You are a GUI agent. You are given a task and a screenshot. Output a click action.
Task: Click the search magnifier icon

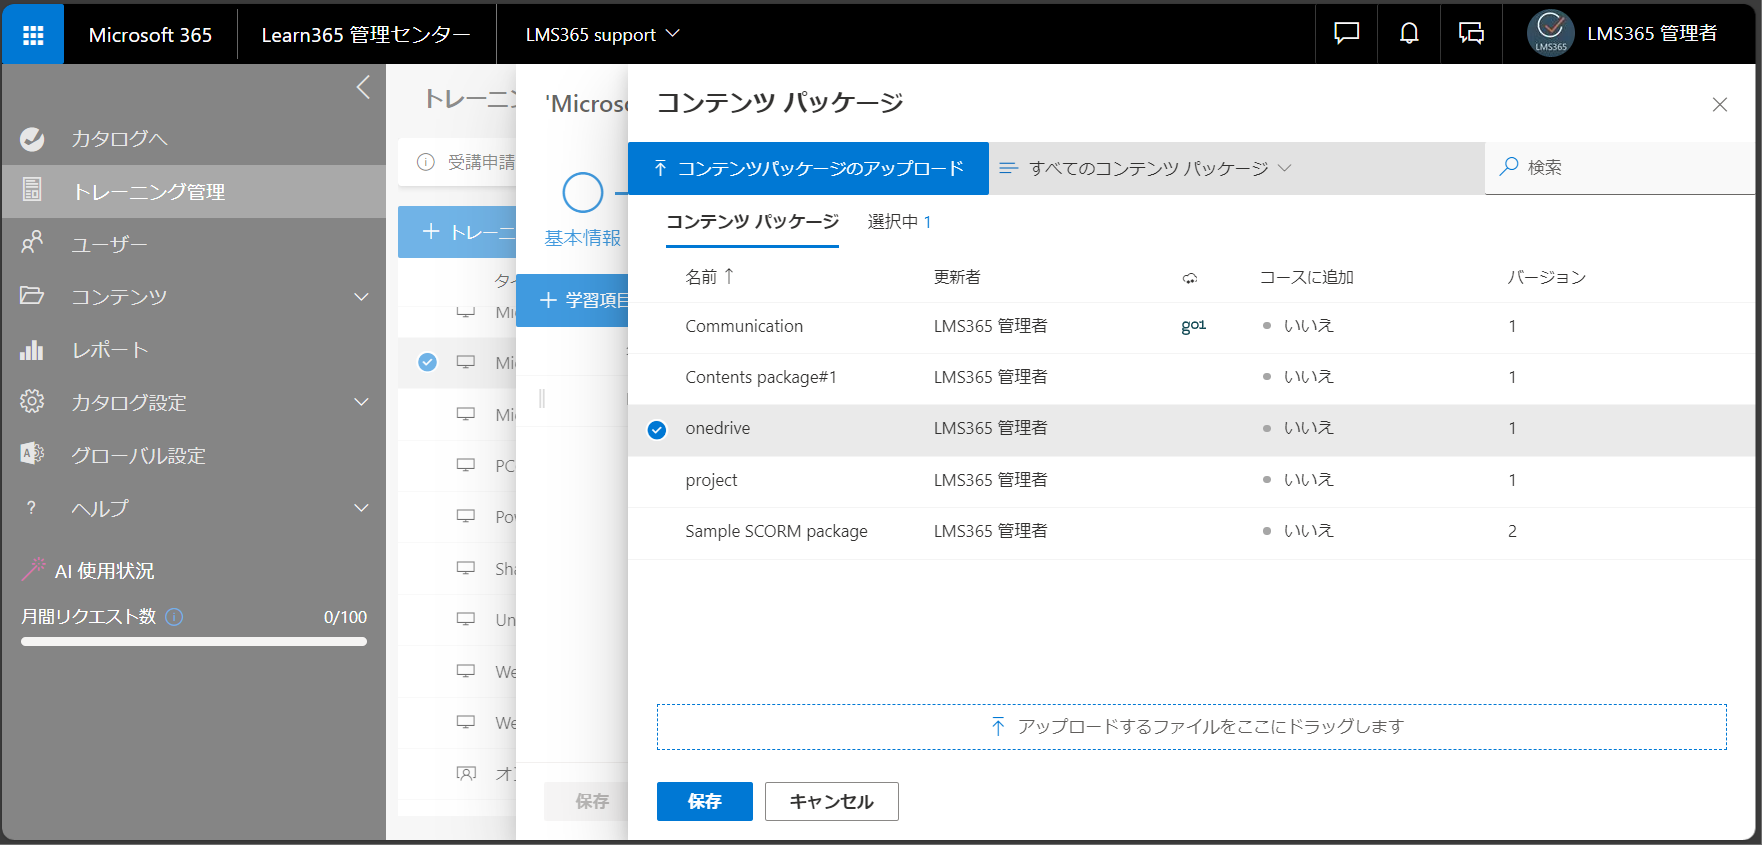coord(1509,167)
